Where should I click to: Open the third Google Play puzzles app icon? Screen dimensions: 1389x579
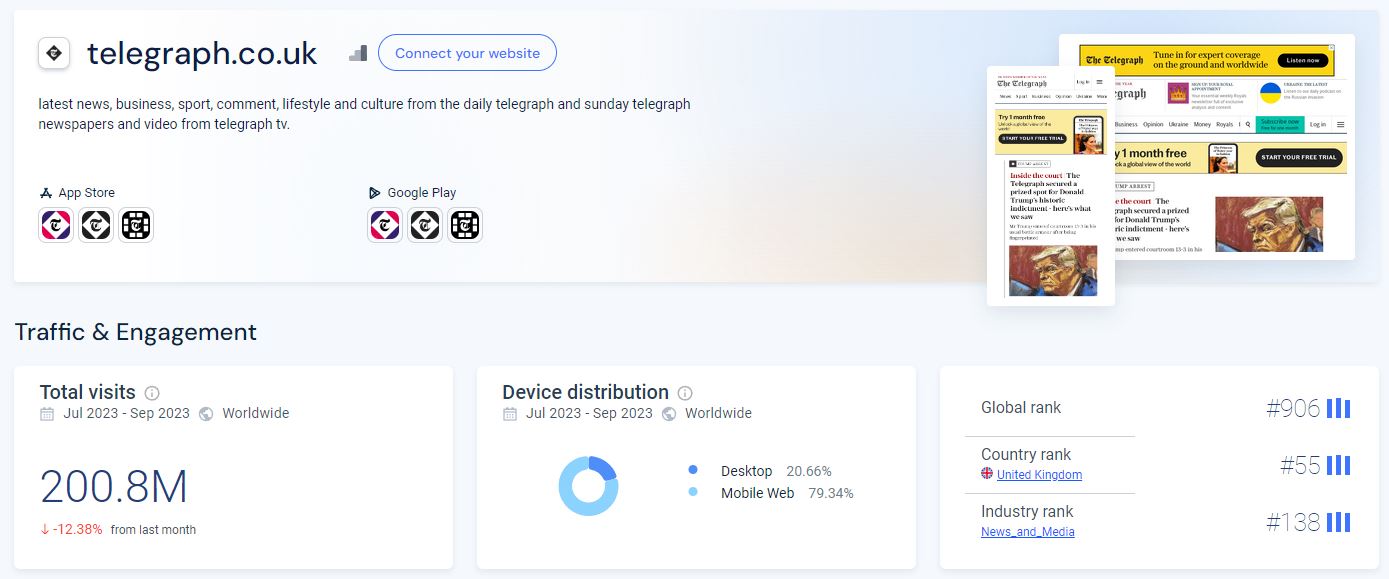click(x=465, y=225)
